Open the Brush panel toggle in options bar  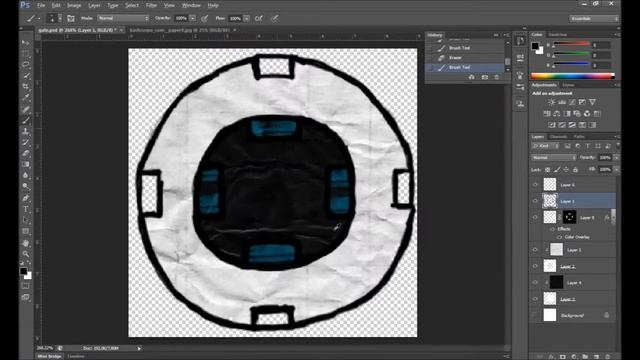click(x=71, y=18)
